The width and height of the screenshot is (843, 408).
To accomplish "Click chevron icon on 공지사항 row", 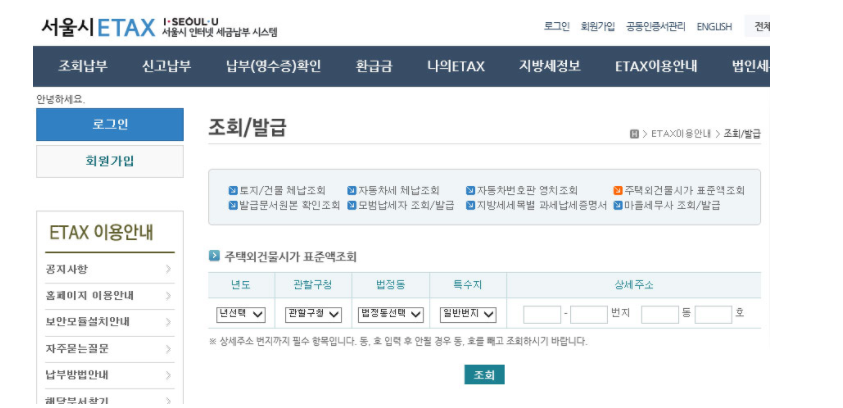I will click(x=168, y=269).
